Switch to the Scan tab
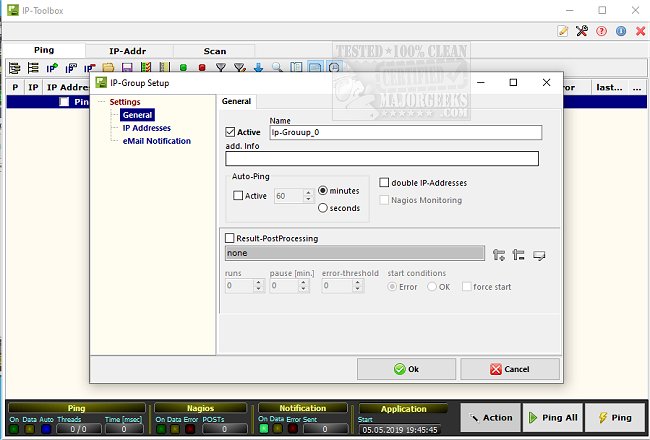650x440 pixels. coord(215,51)
